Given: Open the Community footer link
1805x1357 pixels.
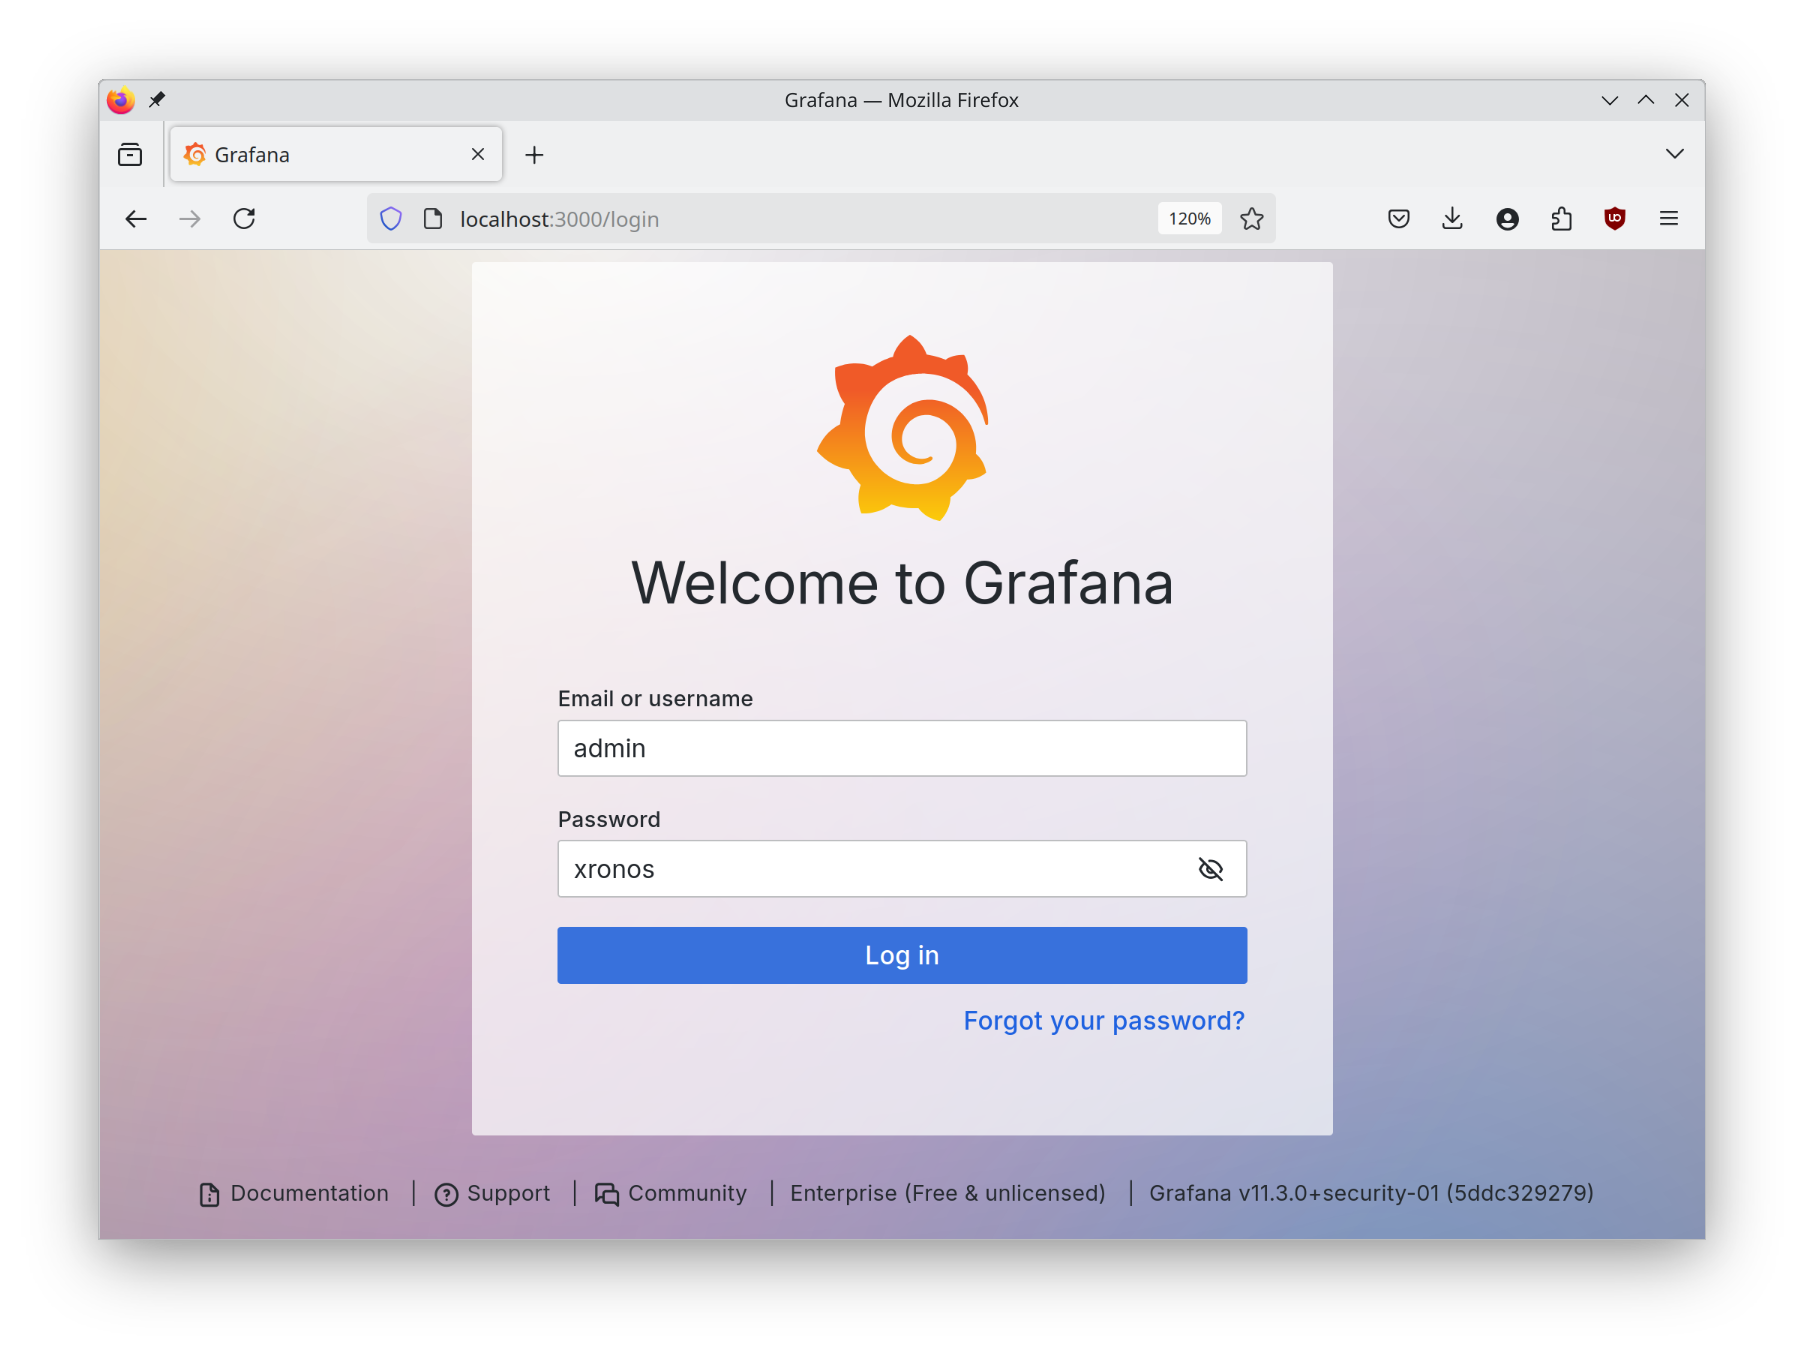Looking at the screenshot, I should (x=671, y=1193).
